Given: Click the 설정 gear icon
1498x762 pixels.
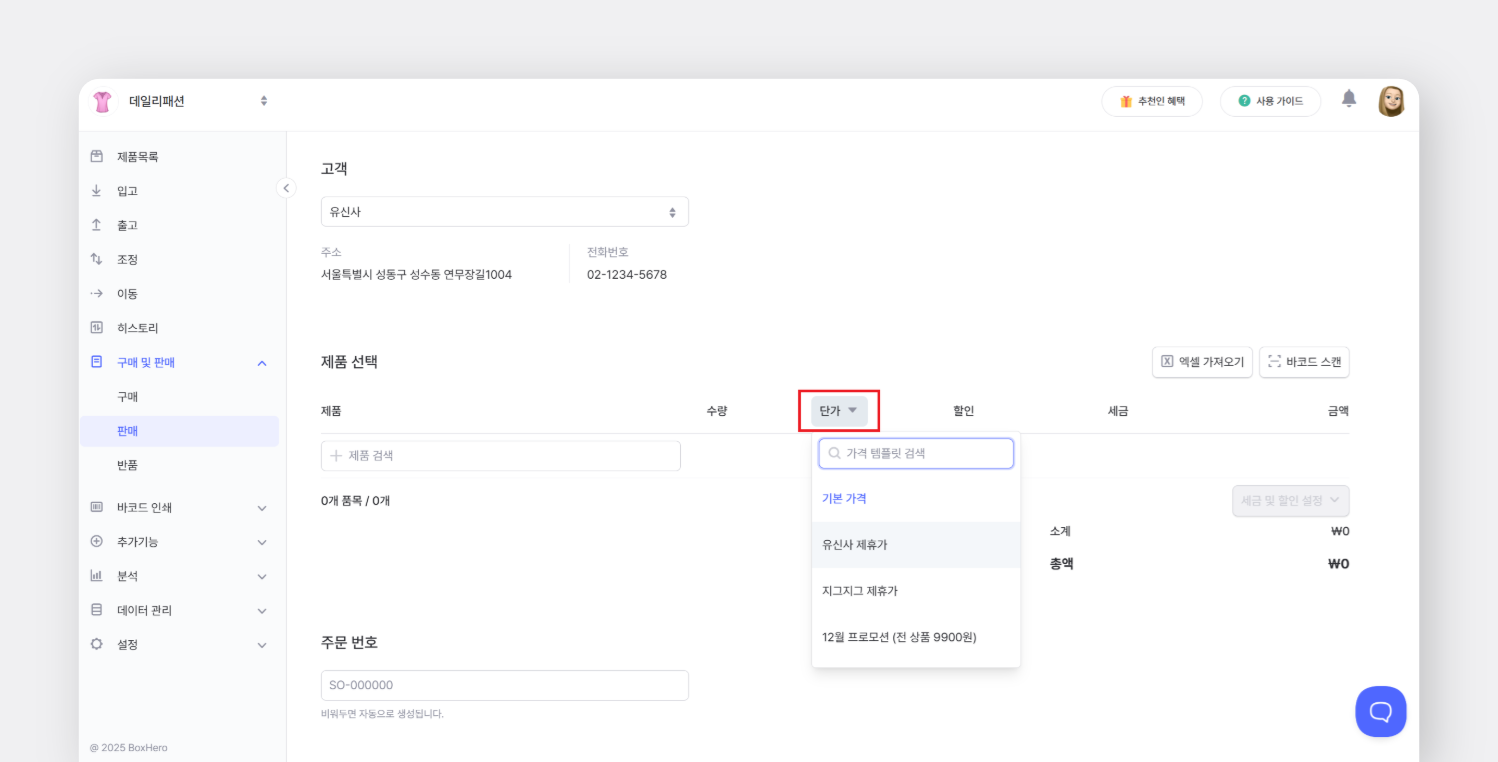Looking at the screenshot, I should point(95,644).
